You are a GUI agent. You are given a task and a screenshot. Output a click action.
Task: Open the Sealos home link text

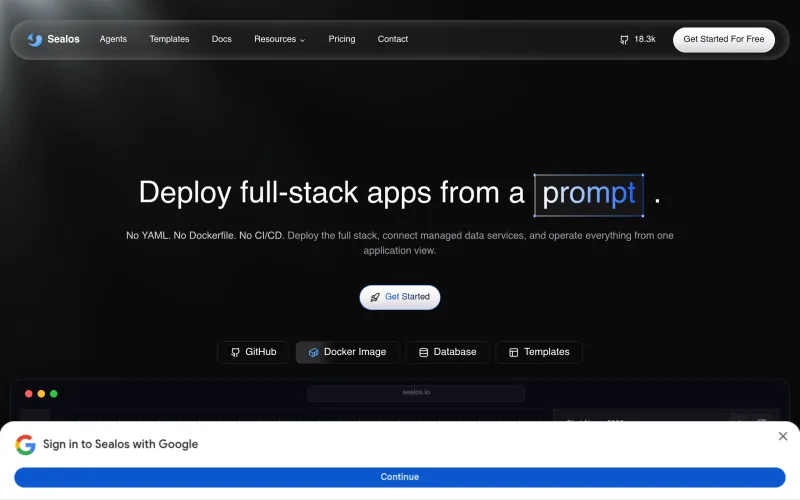63,39
